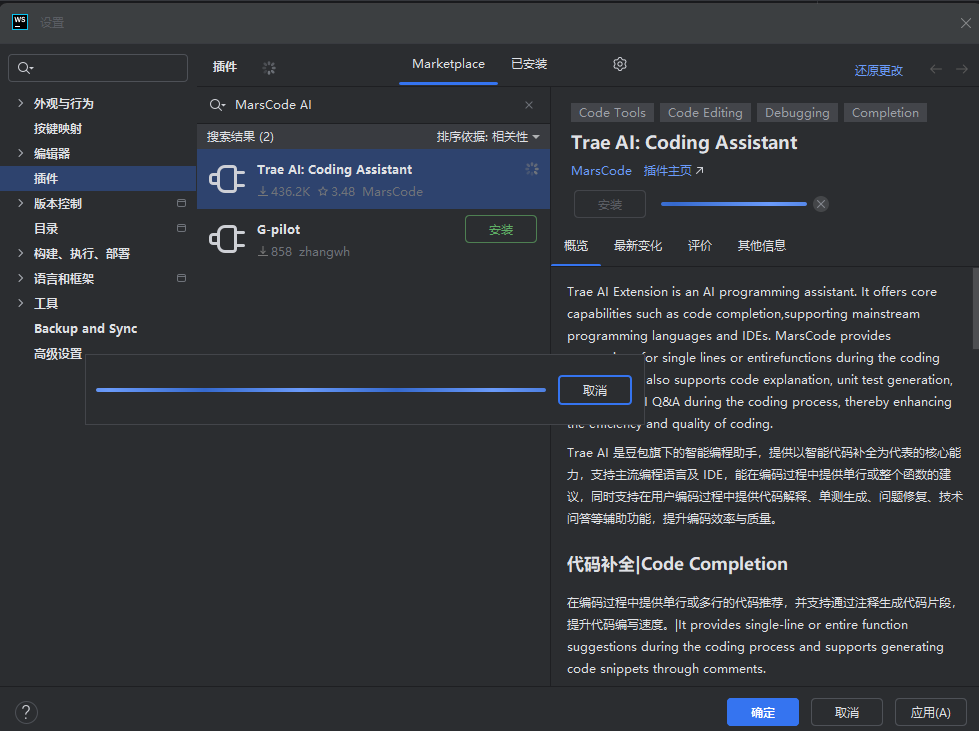Open the MarsCode vendor link

(601, 170)
